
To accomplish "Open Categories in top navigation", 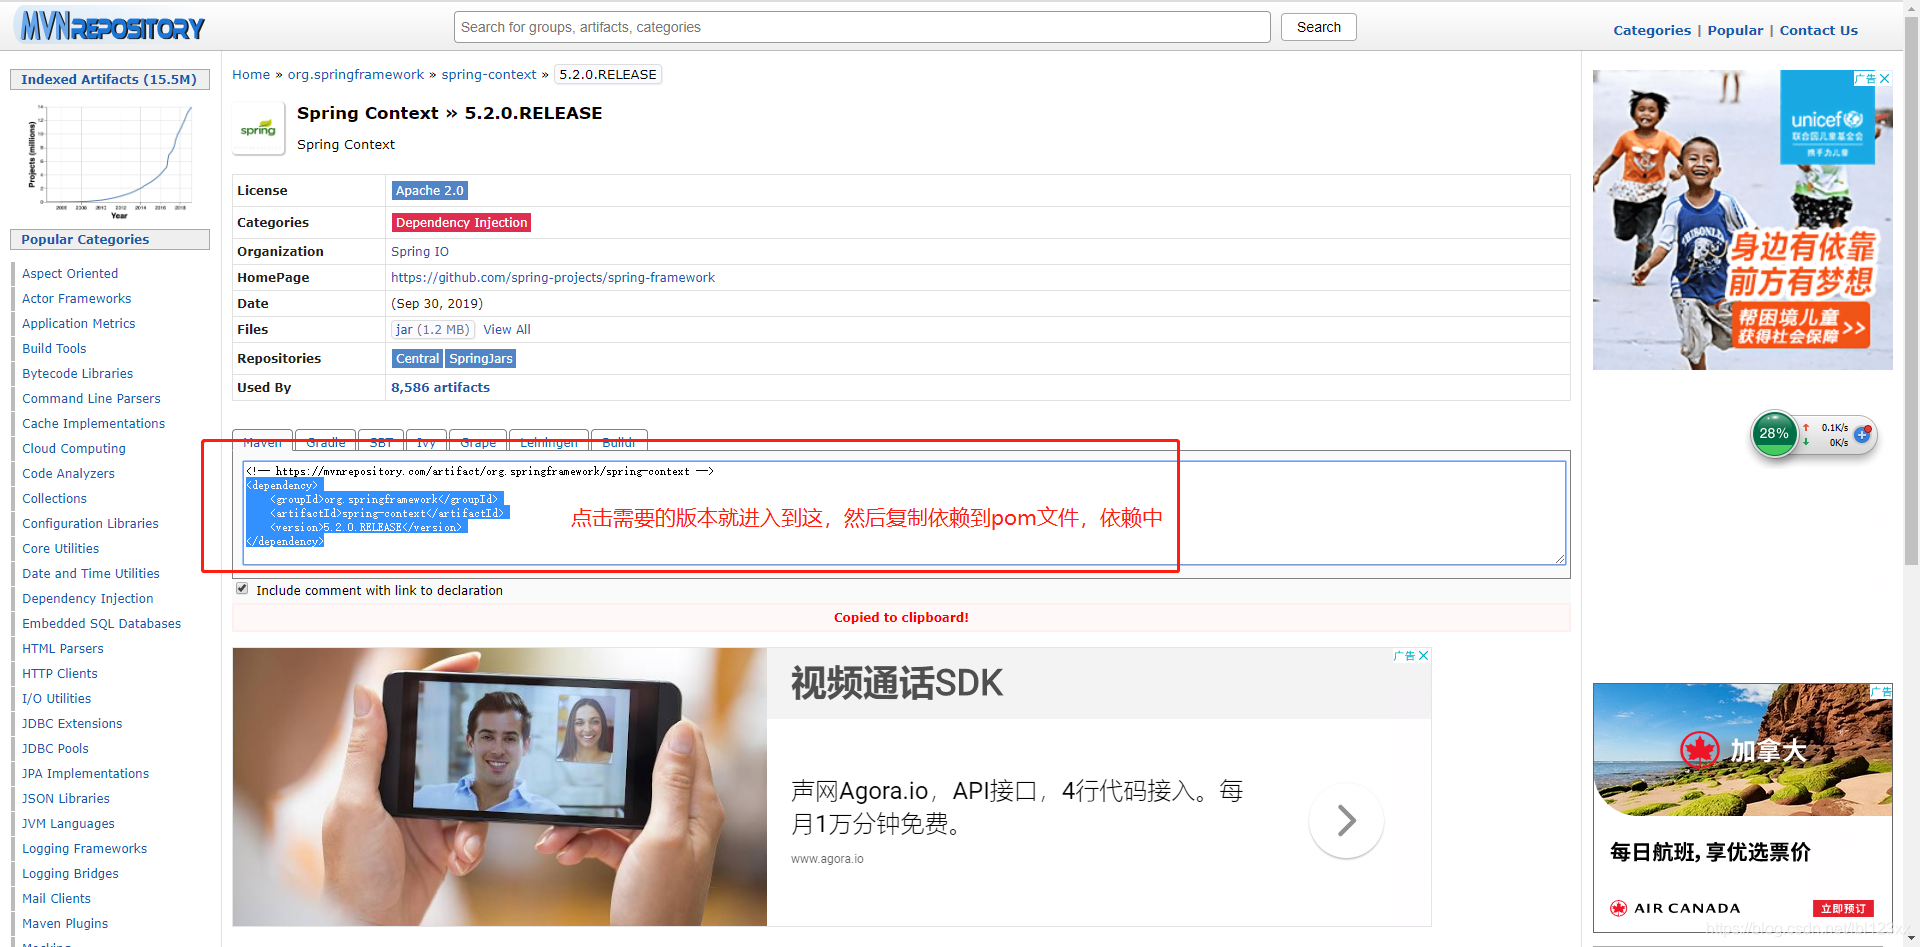I will (1652, 30).
